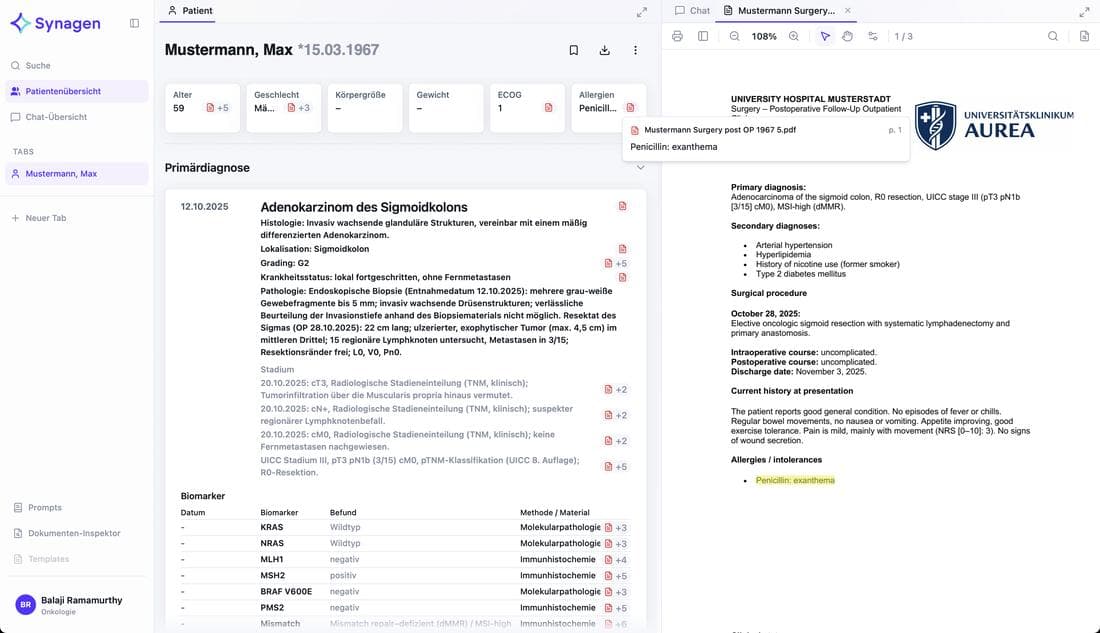Open source document for NRAS biomarker
Image resolution: width=1100 pixels, height=633 pixels.
click(x=608, y=544)
